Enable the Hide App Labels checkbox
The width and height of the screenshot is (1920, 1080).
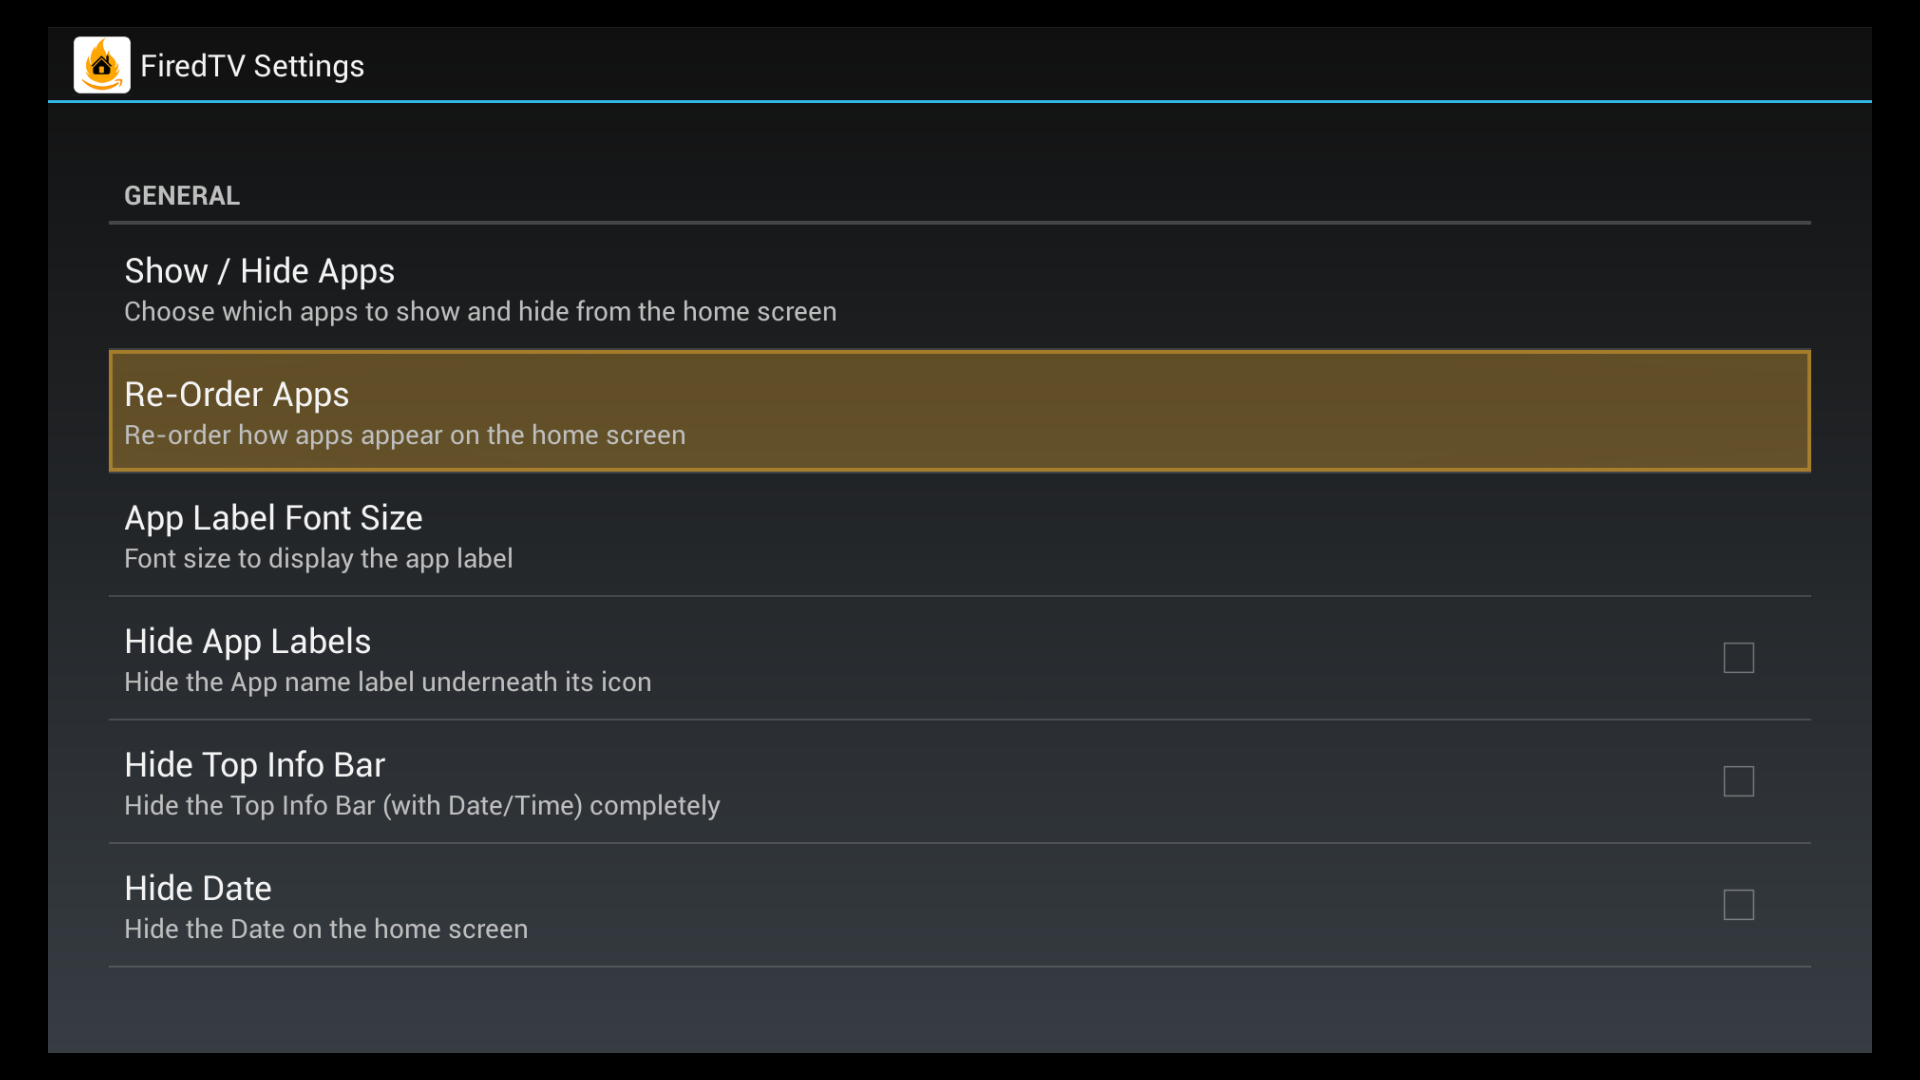coord(1739,658)
